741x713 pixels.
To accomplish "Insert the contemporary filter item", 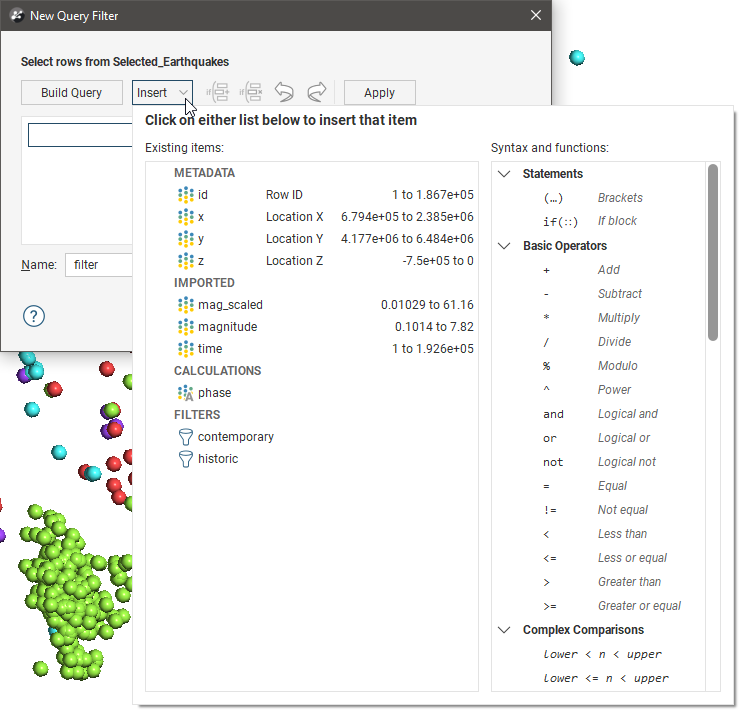I will [x=235, y=437].
